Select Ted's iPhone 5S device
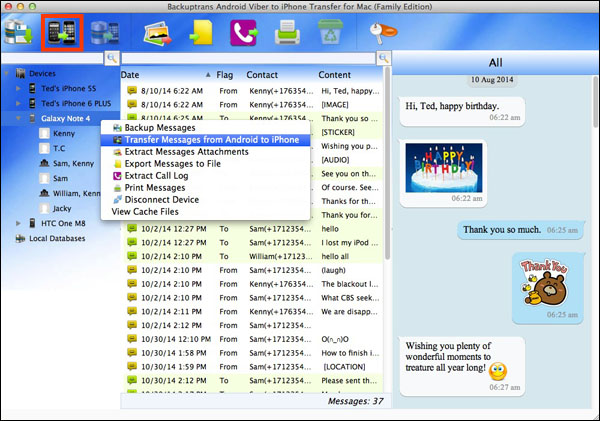Screen dimensions: 600x421 (x=68, y=88)
